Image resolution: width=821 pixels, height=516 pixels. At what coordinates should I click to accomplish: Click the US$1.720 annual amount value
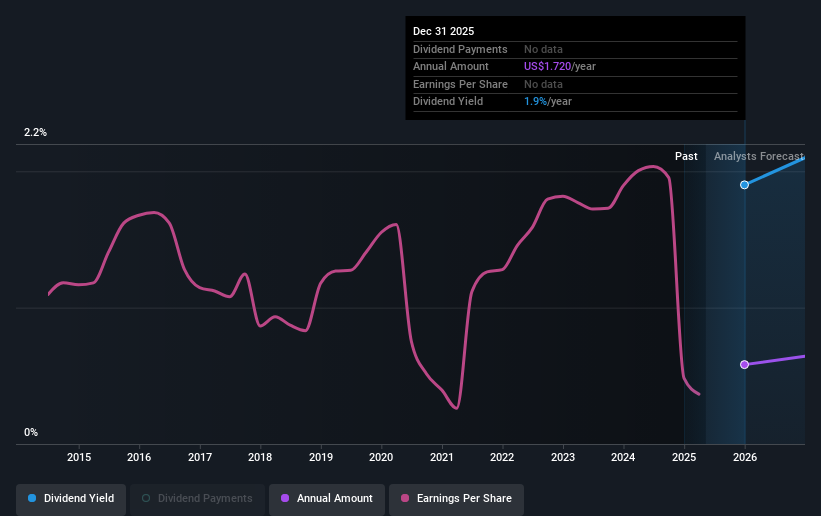547,67
